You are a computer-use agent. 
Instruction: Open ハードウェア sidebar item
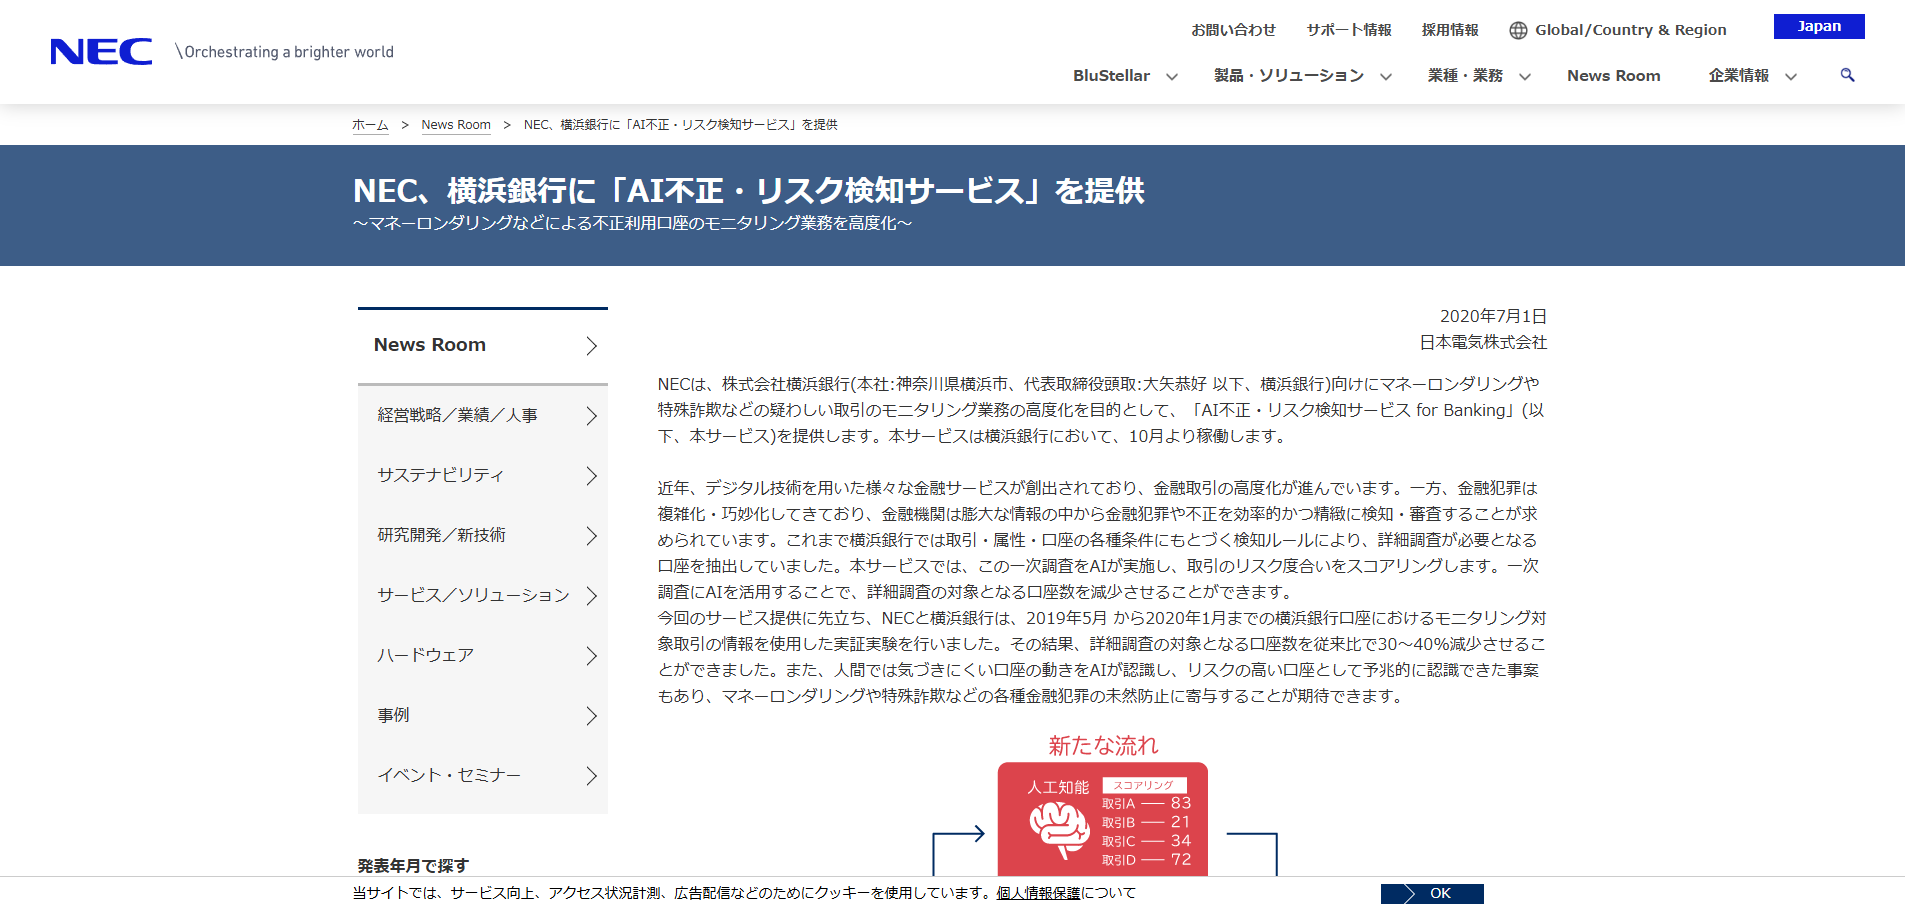(x=483, y=655)
